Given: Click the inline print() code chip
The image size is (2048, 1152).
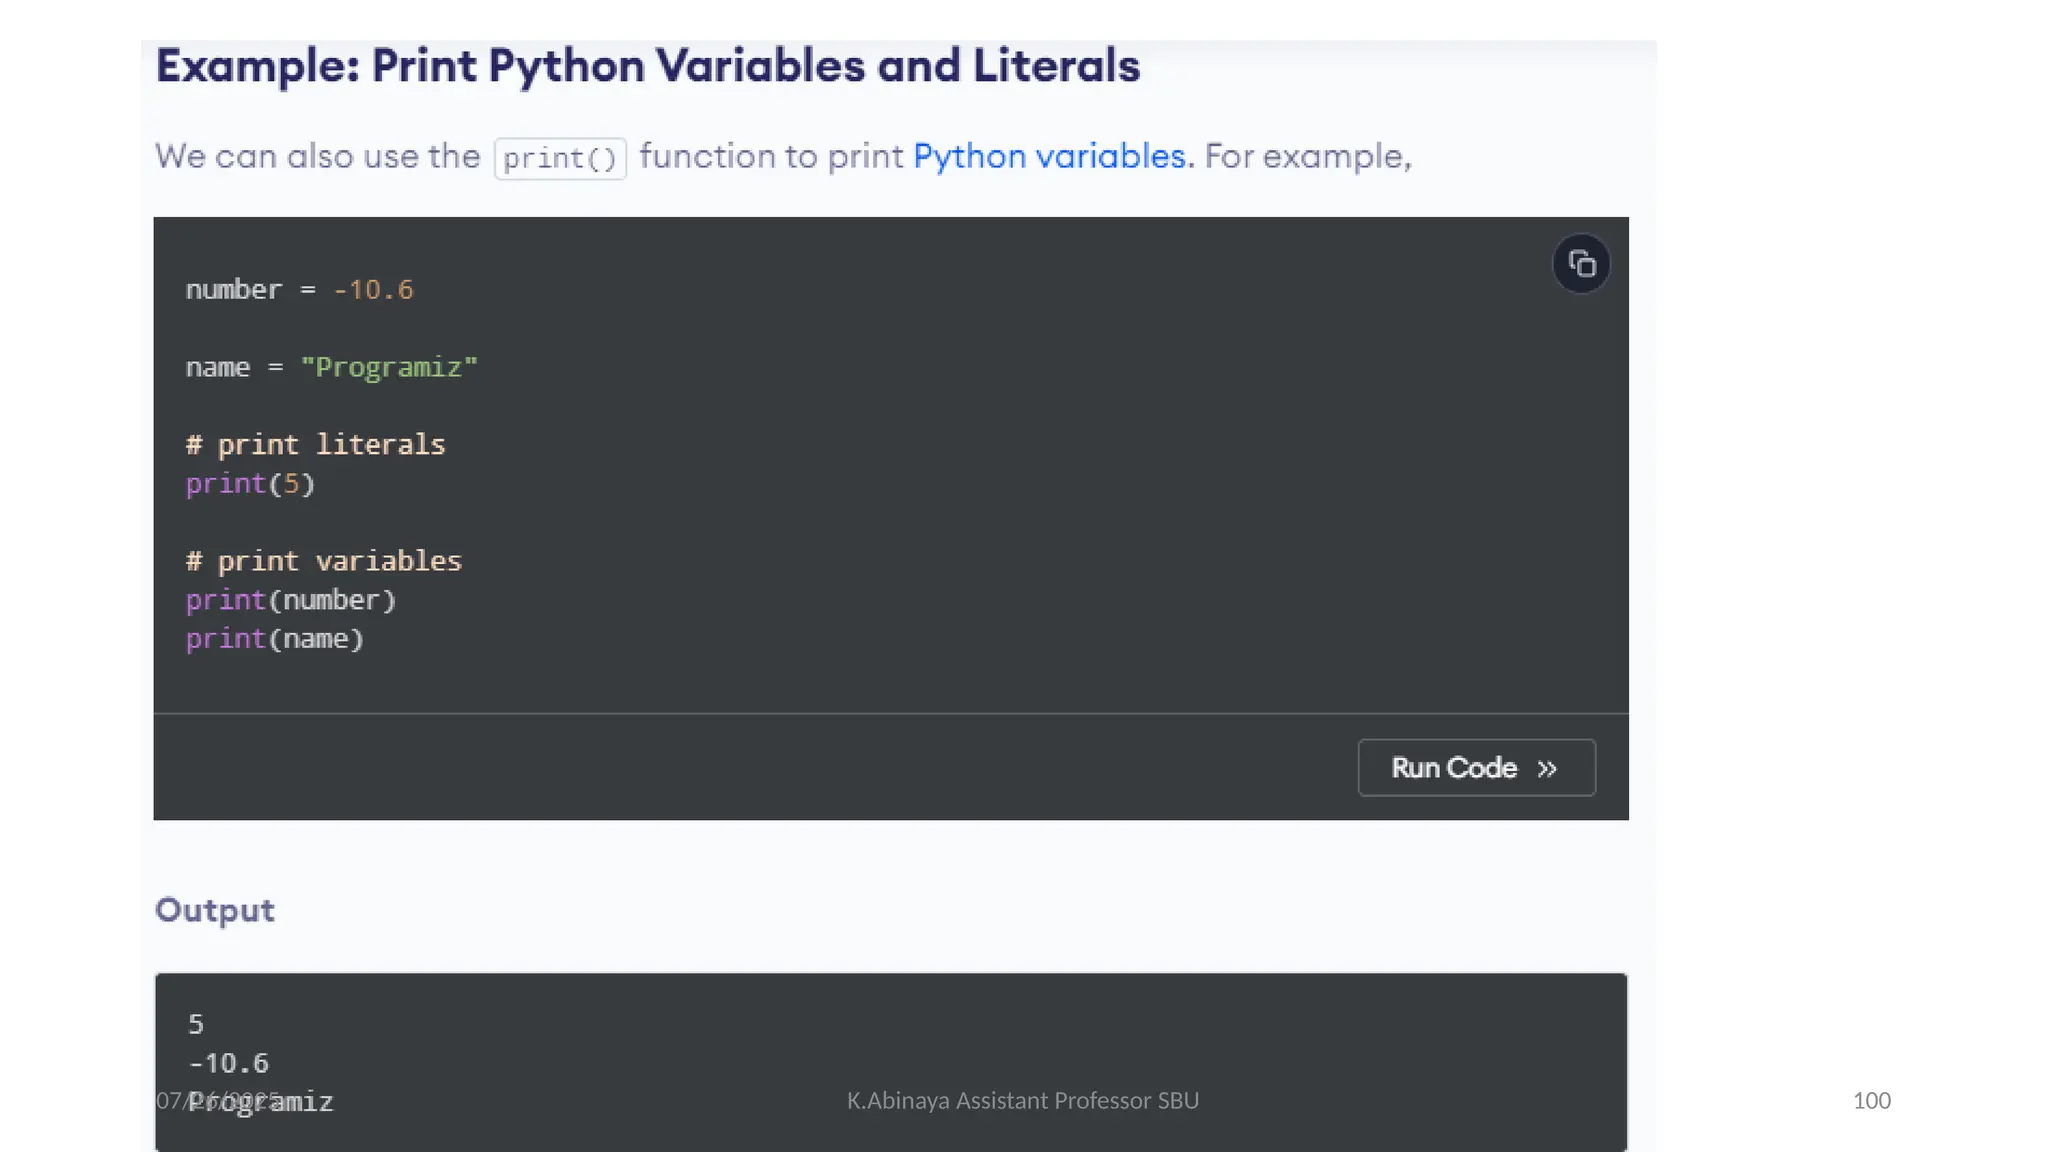Looking at the screenshot, I should tap(560, 159).
